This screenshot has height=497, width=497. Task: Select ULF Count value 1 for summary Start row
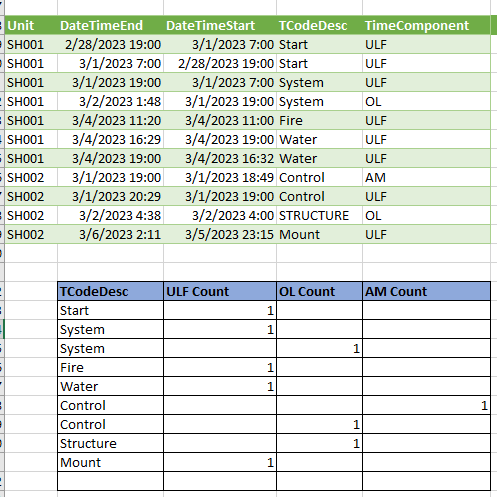220,310
